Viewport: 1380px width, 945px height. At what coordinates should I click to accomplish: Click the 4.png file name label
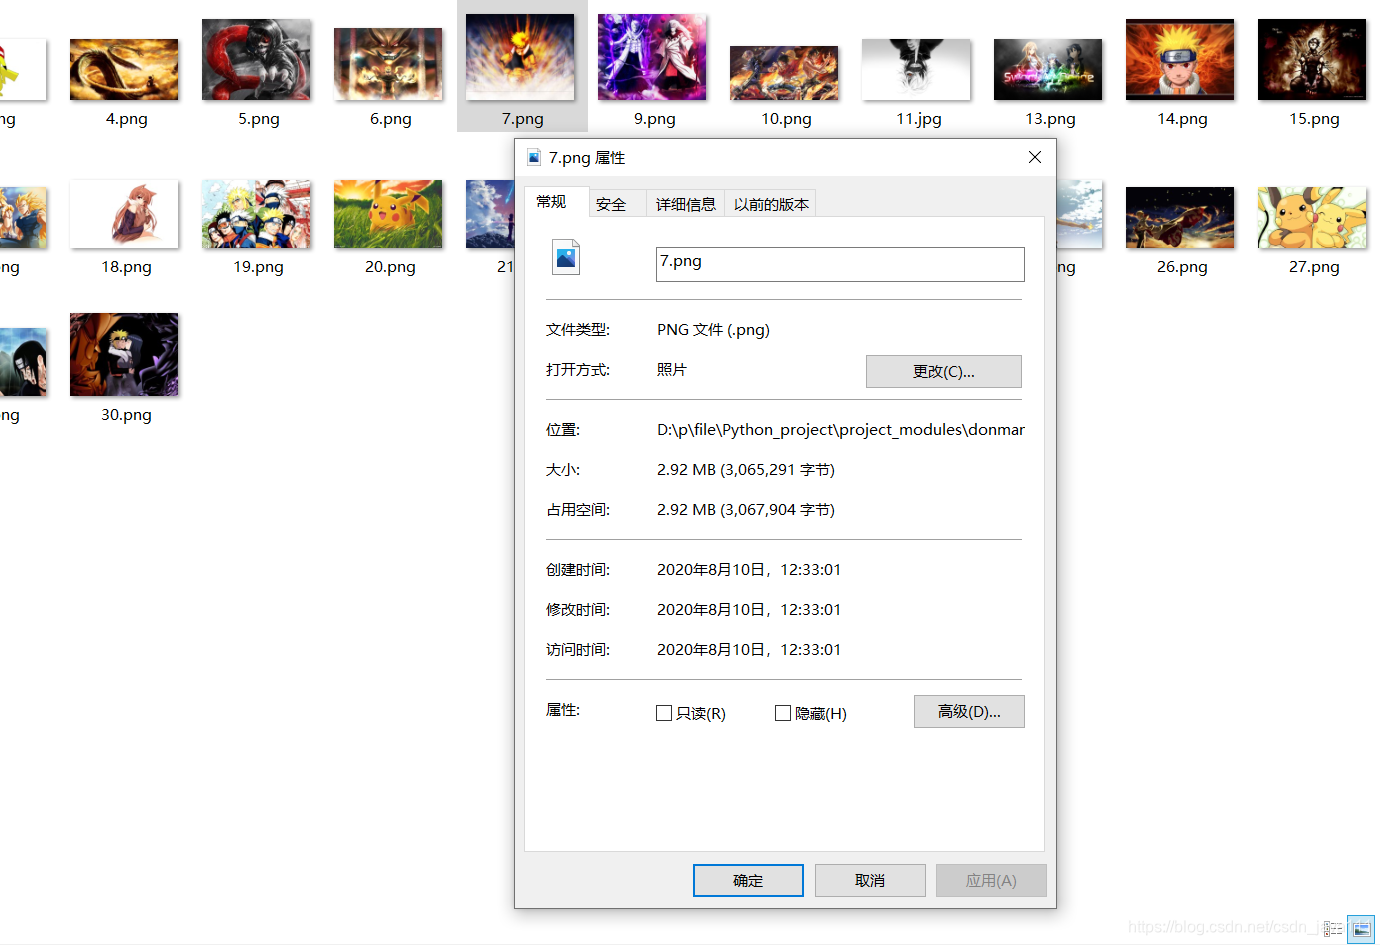click(x=127, y=119)
